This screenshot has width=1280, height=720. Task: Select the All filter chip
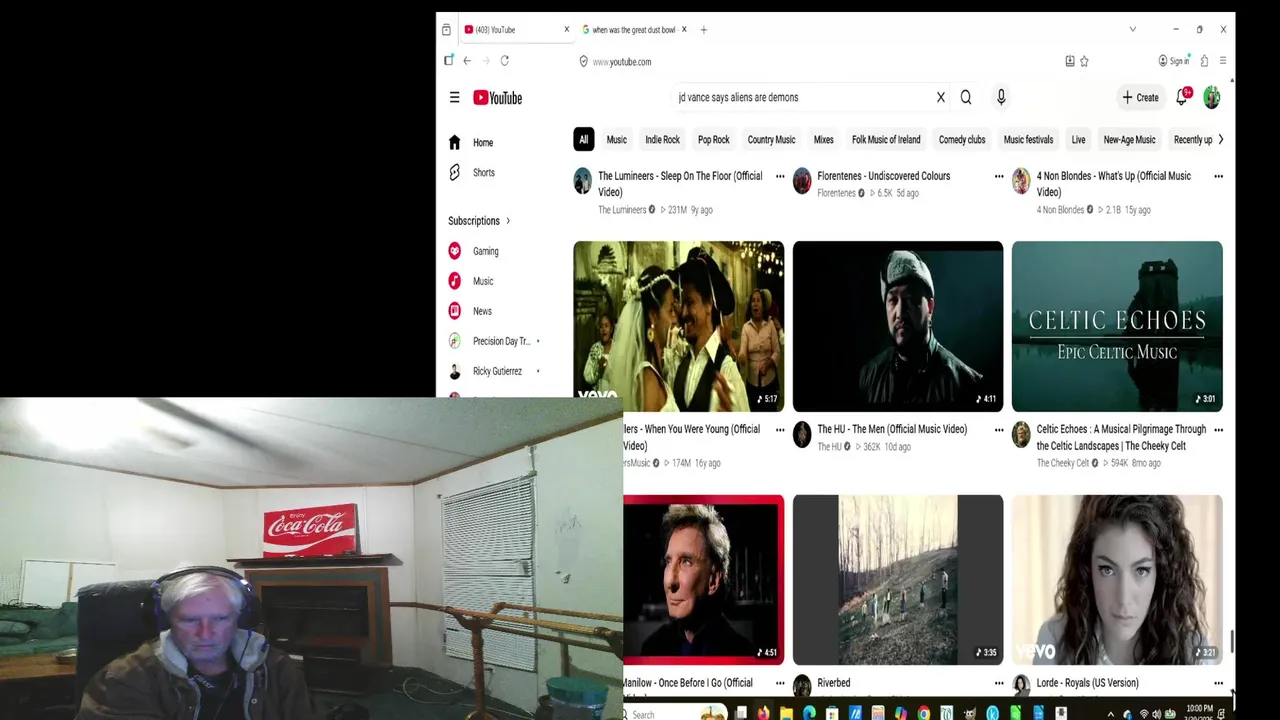click(x=584, y=140)
